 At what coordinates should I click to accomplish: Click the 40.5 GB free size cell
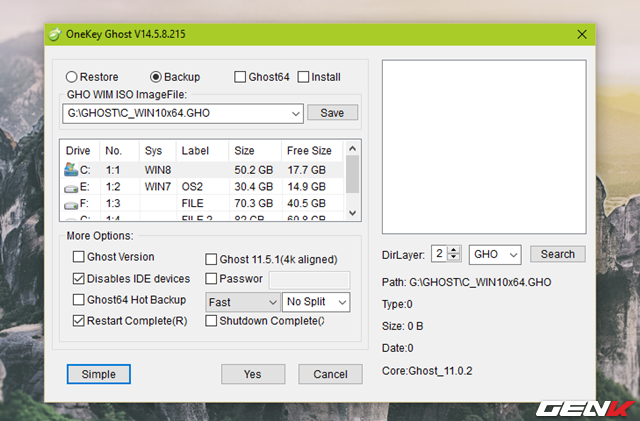pos(307,203)
